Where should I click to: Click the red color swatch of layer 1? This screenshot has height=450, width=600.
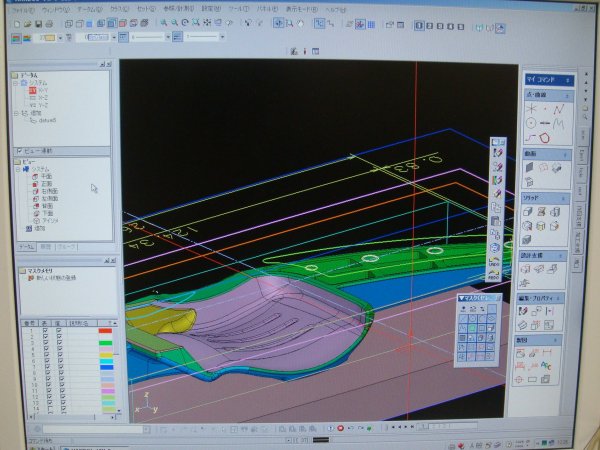(105, 331)
